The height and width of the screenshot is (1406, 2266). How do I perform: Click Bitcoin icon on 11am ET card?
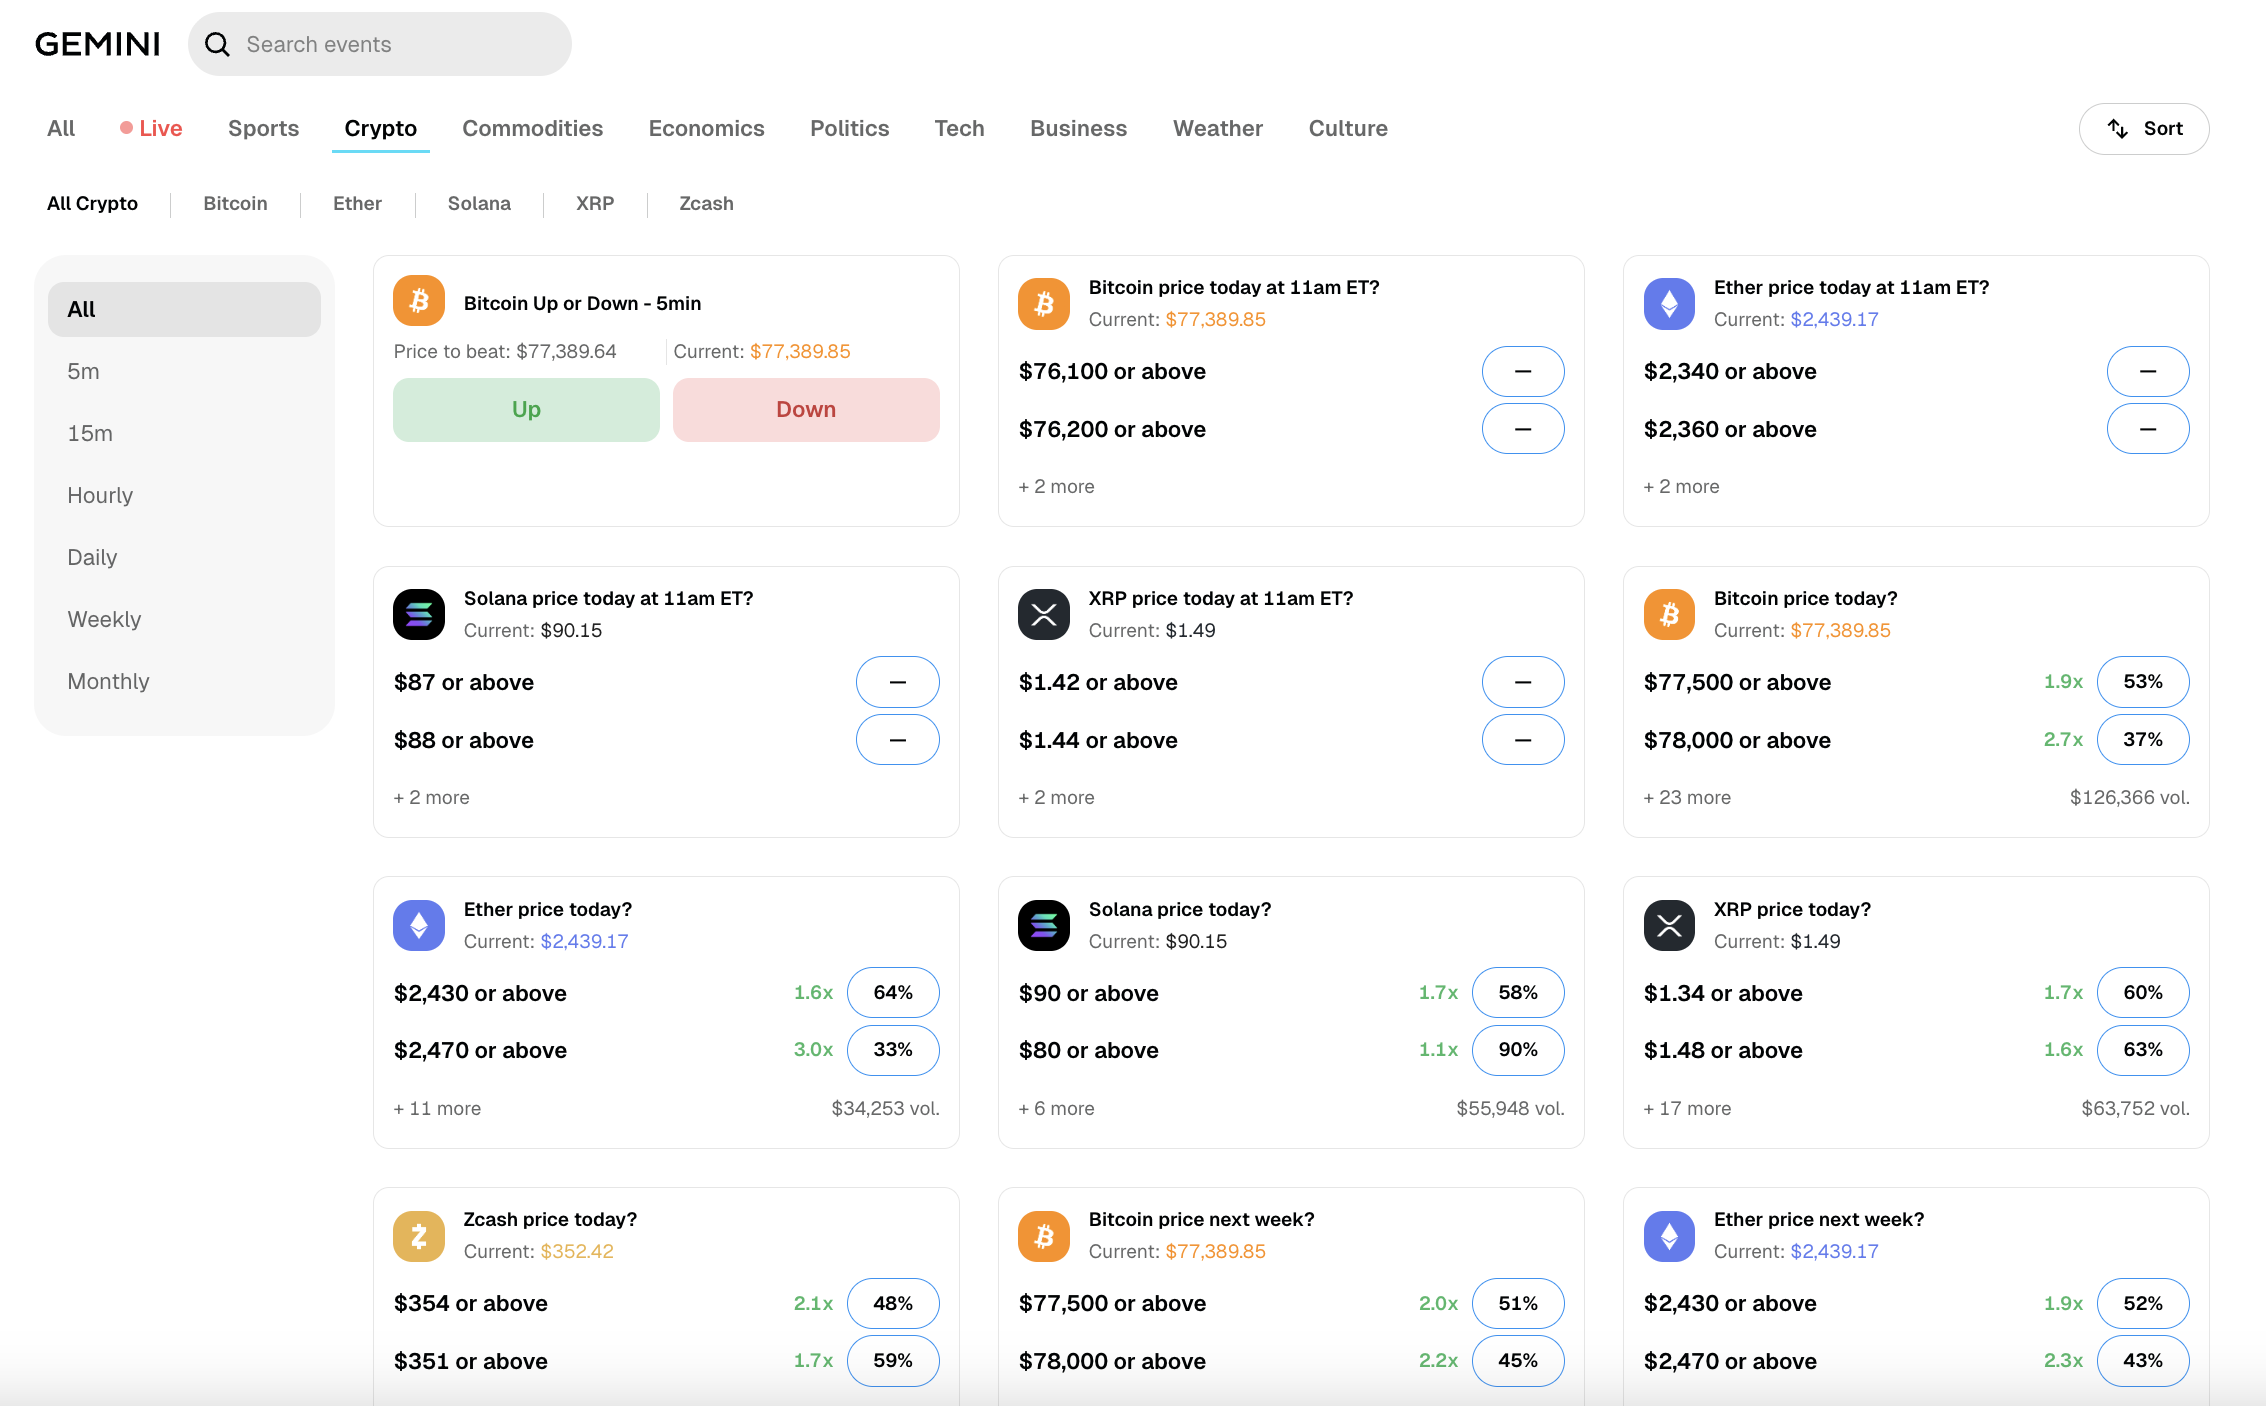pos(1044,303)
